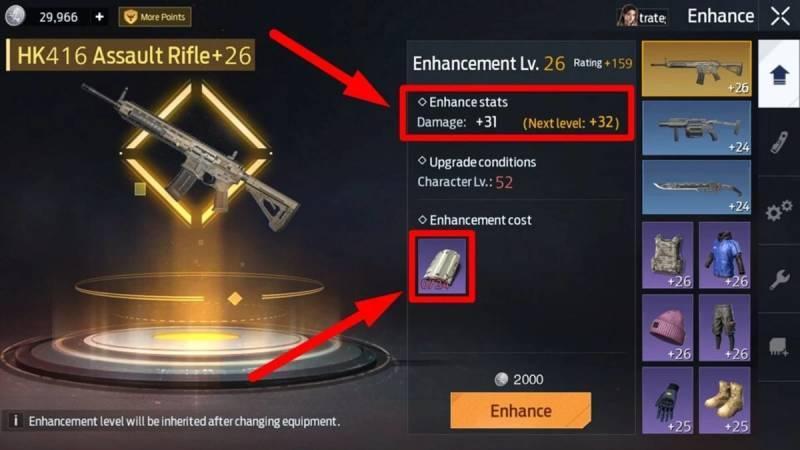Tap the info icon beside inheritance note

(16, 421)
